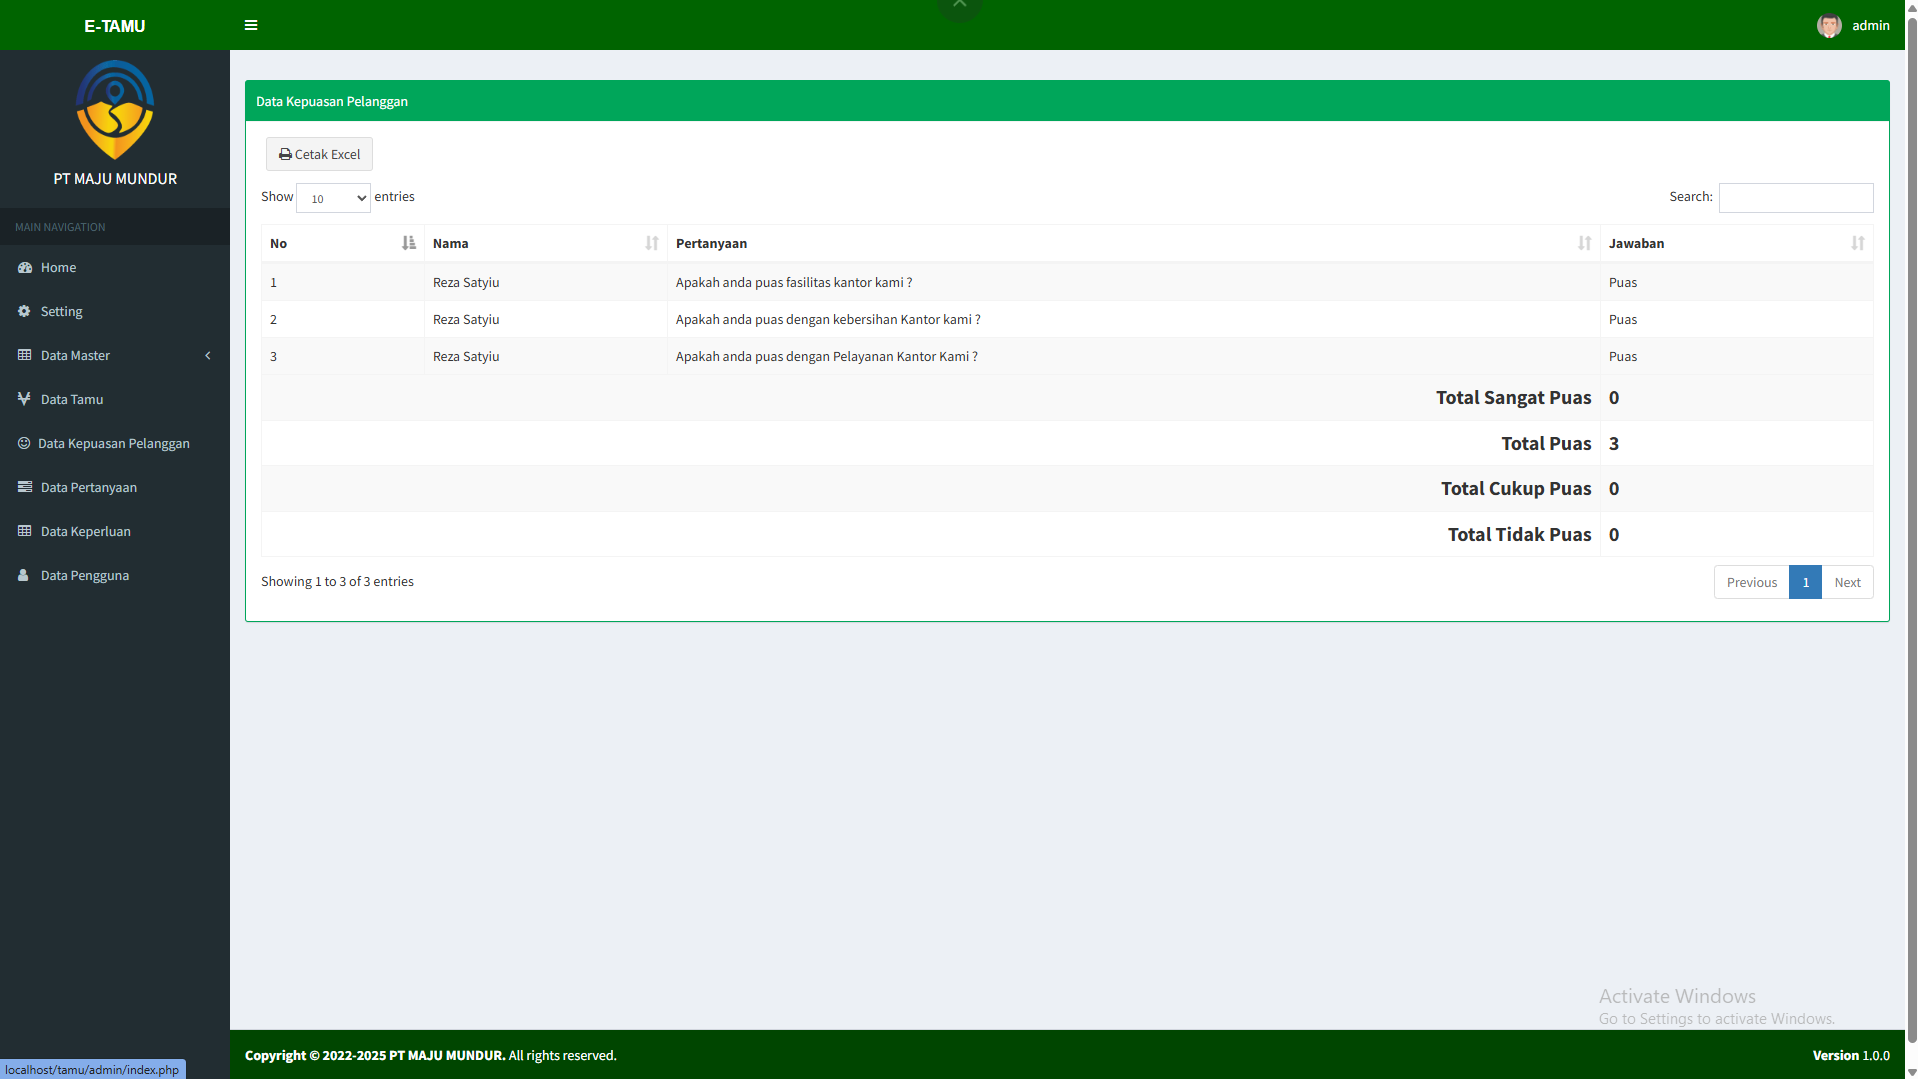The height and width of the screenshot is (1079, 1918).
Task: Click Reza Satyiu in row 2
Action: pos(466,319)
